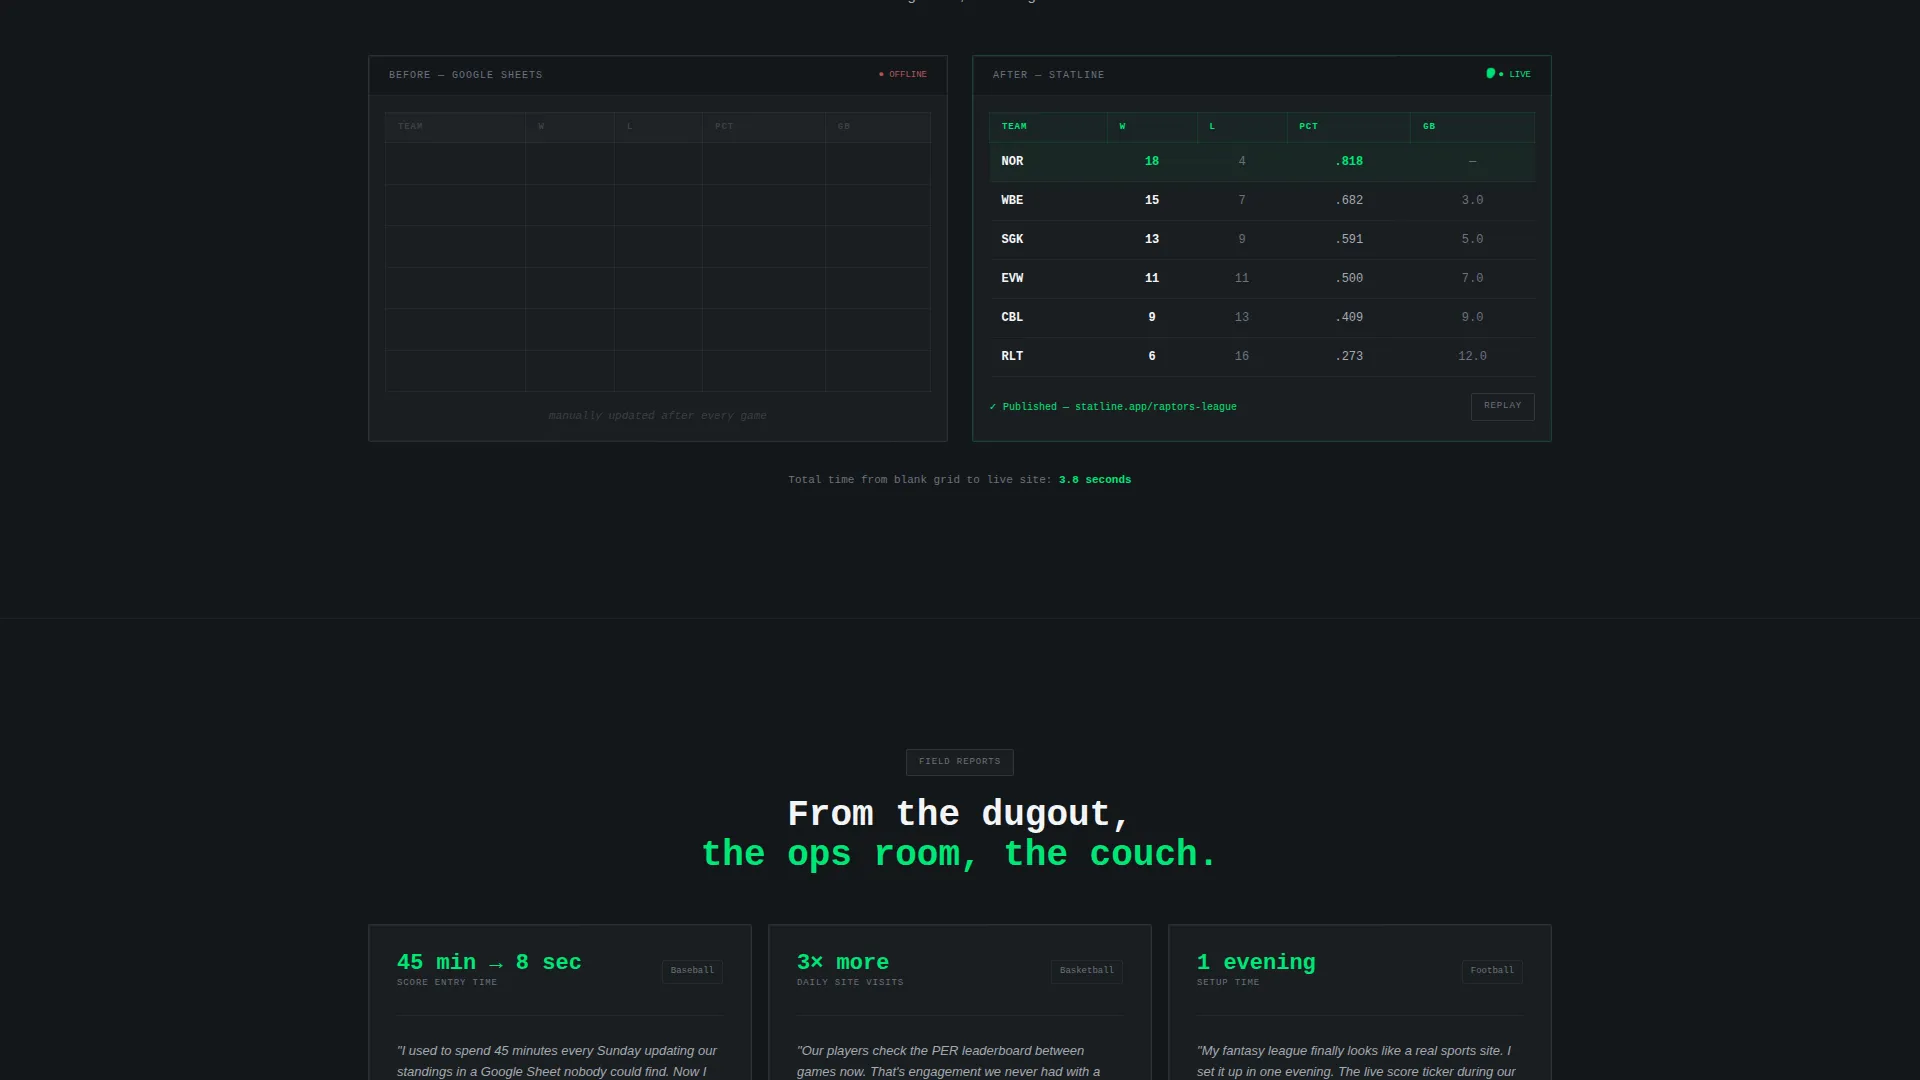Click the .591 win percentage value
The image size is (1920, 1080).
tap(1349, 239)
